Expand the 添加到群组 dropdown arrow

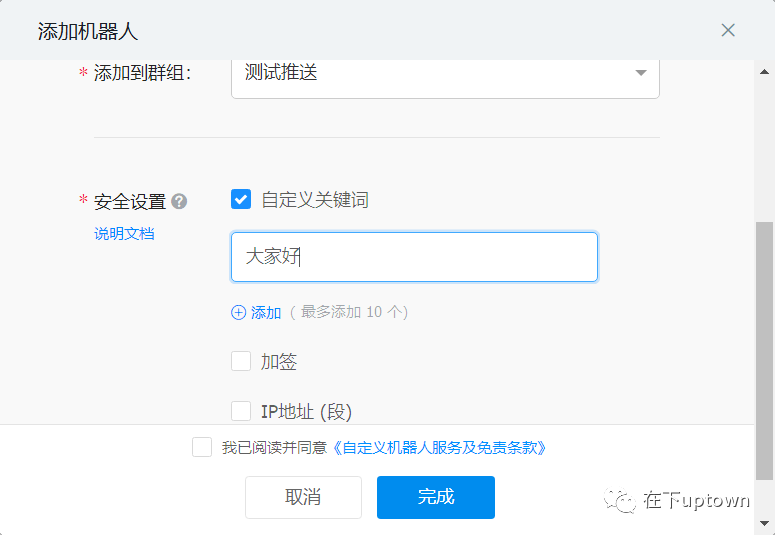pyautogui.click(x=641, y=73)
